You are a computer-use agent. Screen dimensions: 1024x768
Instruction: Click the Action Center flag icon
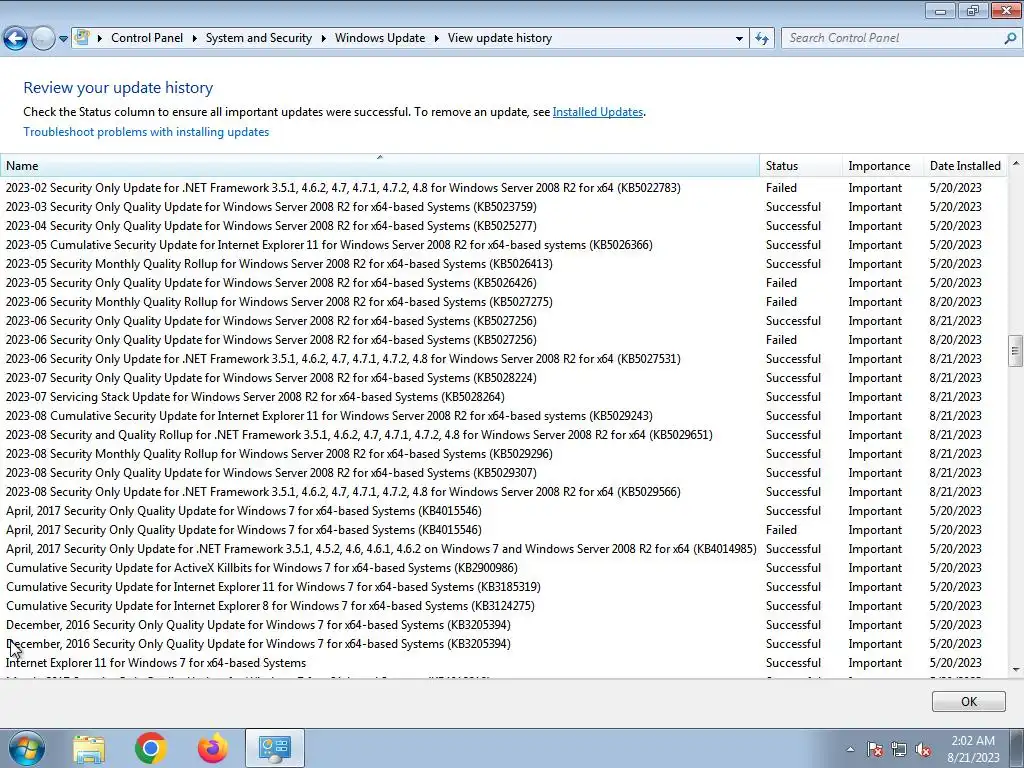click(875, 749)
